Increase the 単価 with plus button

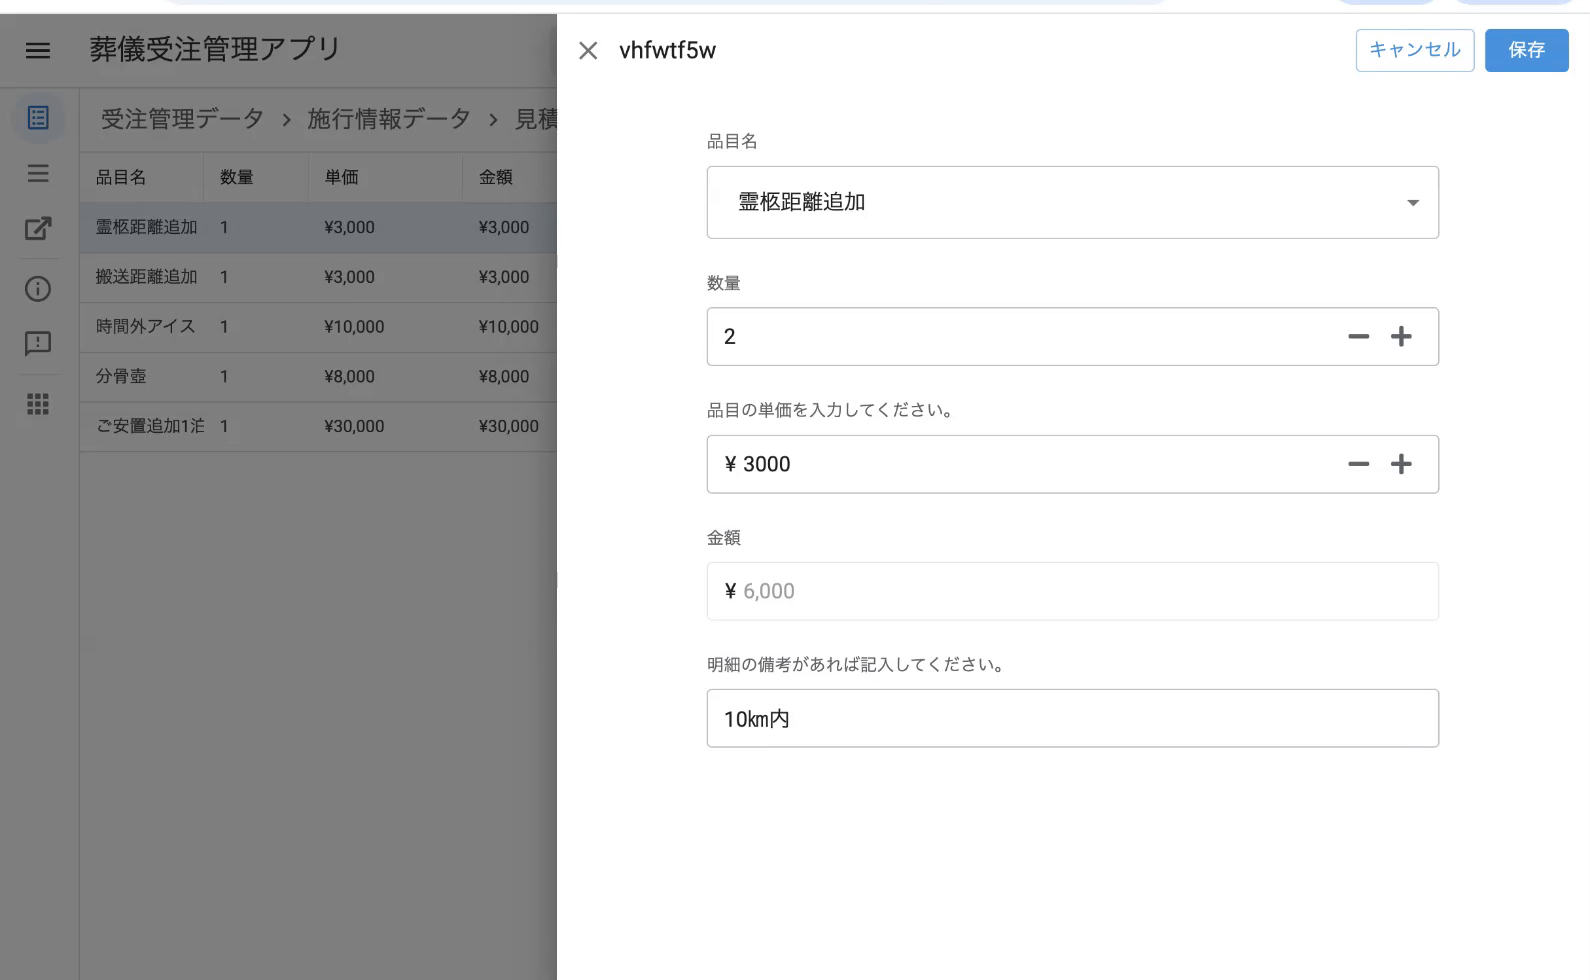pos(1401,464)
